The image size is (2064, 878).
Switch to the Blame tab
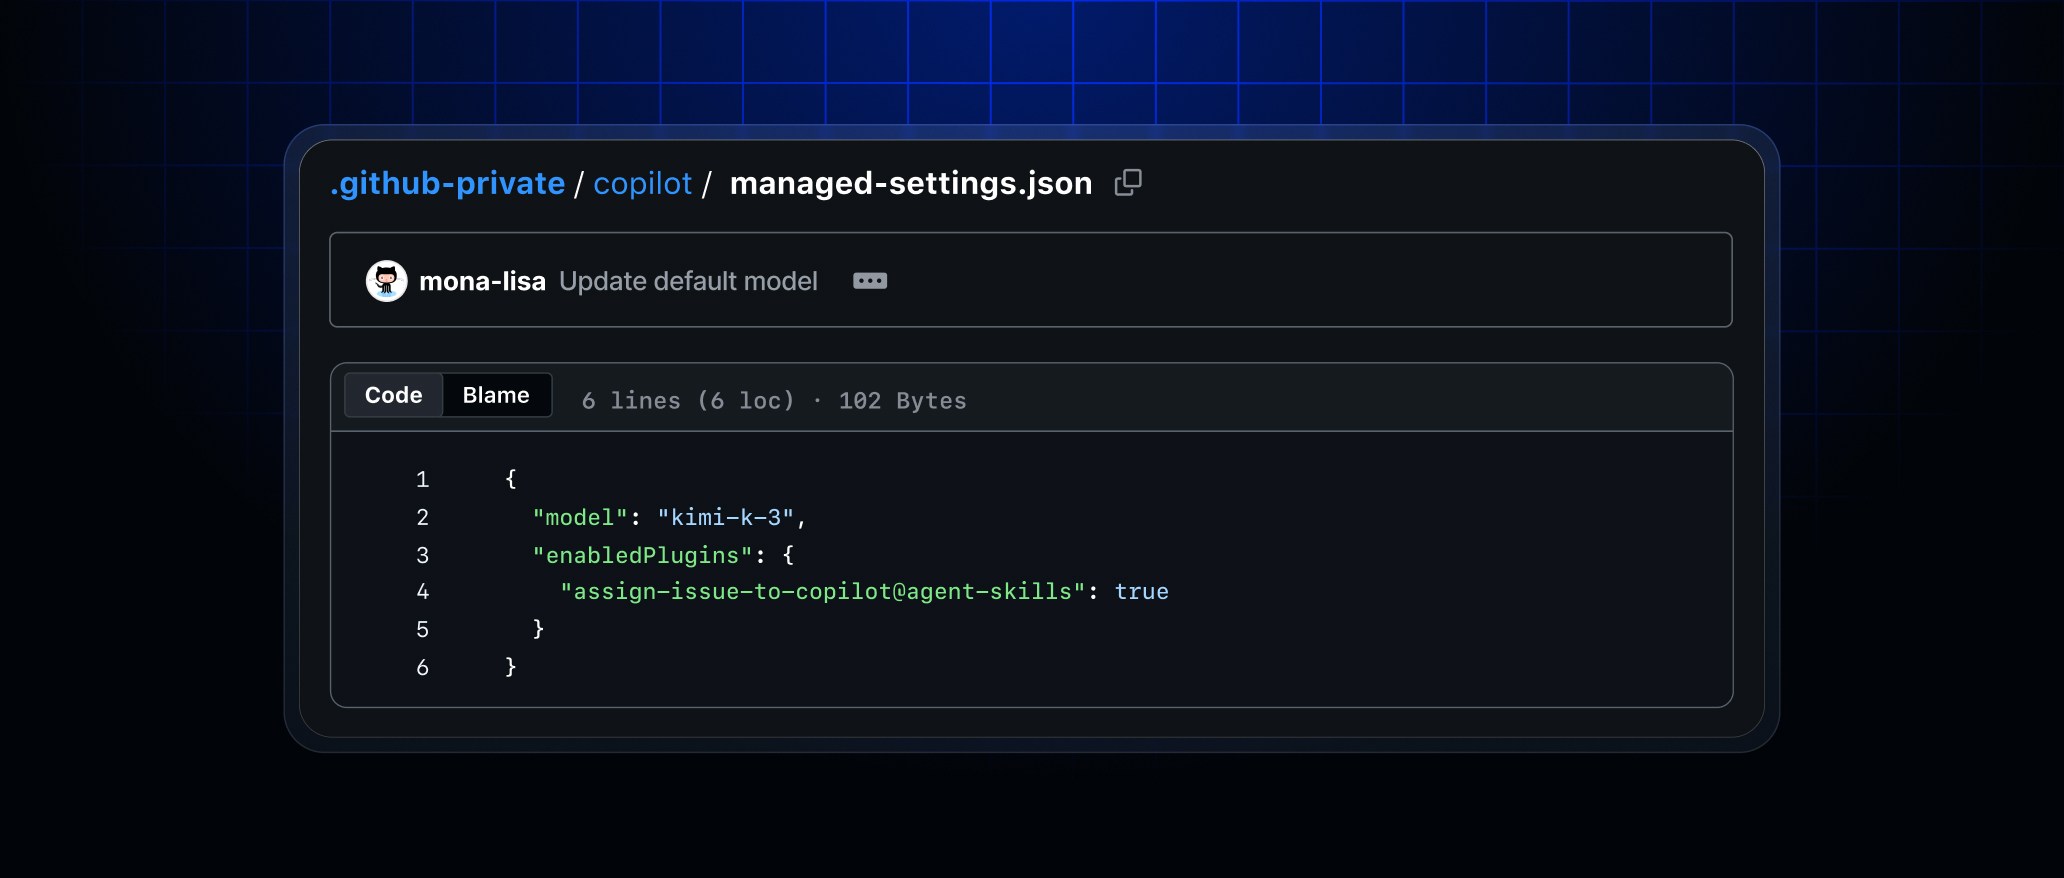(x=496, y=395)
